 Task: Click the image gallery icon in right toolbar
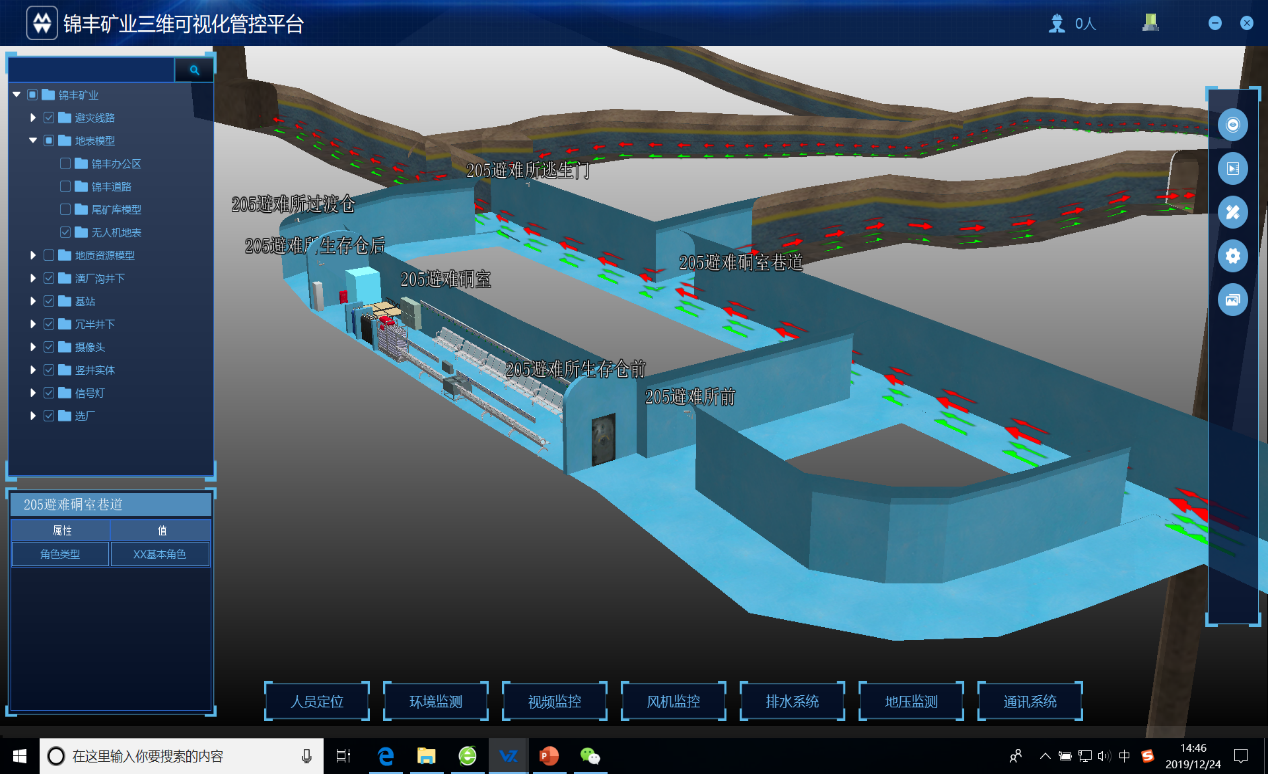tap(1233, 299)
